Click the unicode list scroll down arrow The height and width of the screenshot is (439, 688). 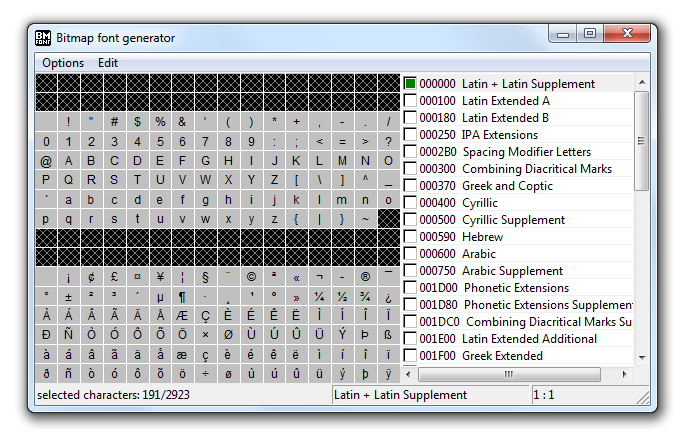642,357
